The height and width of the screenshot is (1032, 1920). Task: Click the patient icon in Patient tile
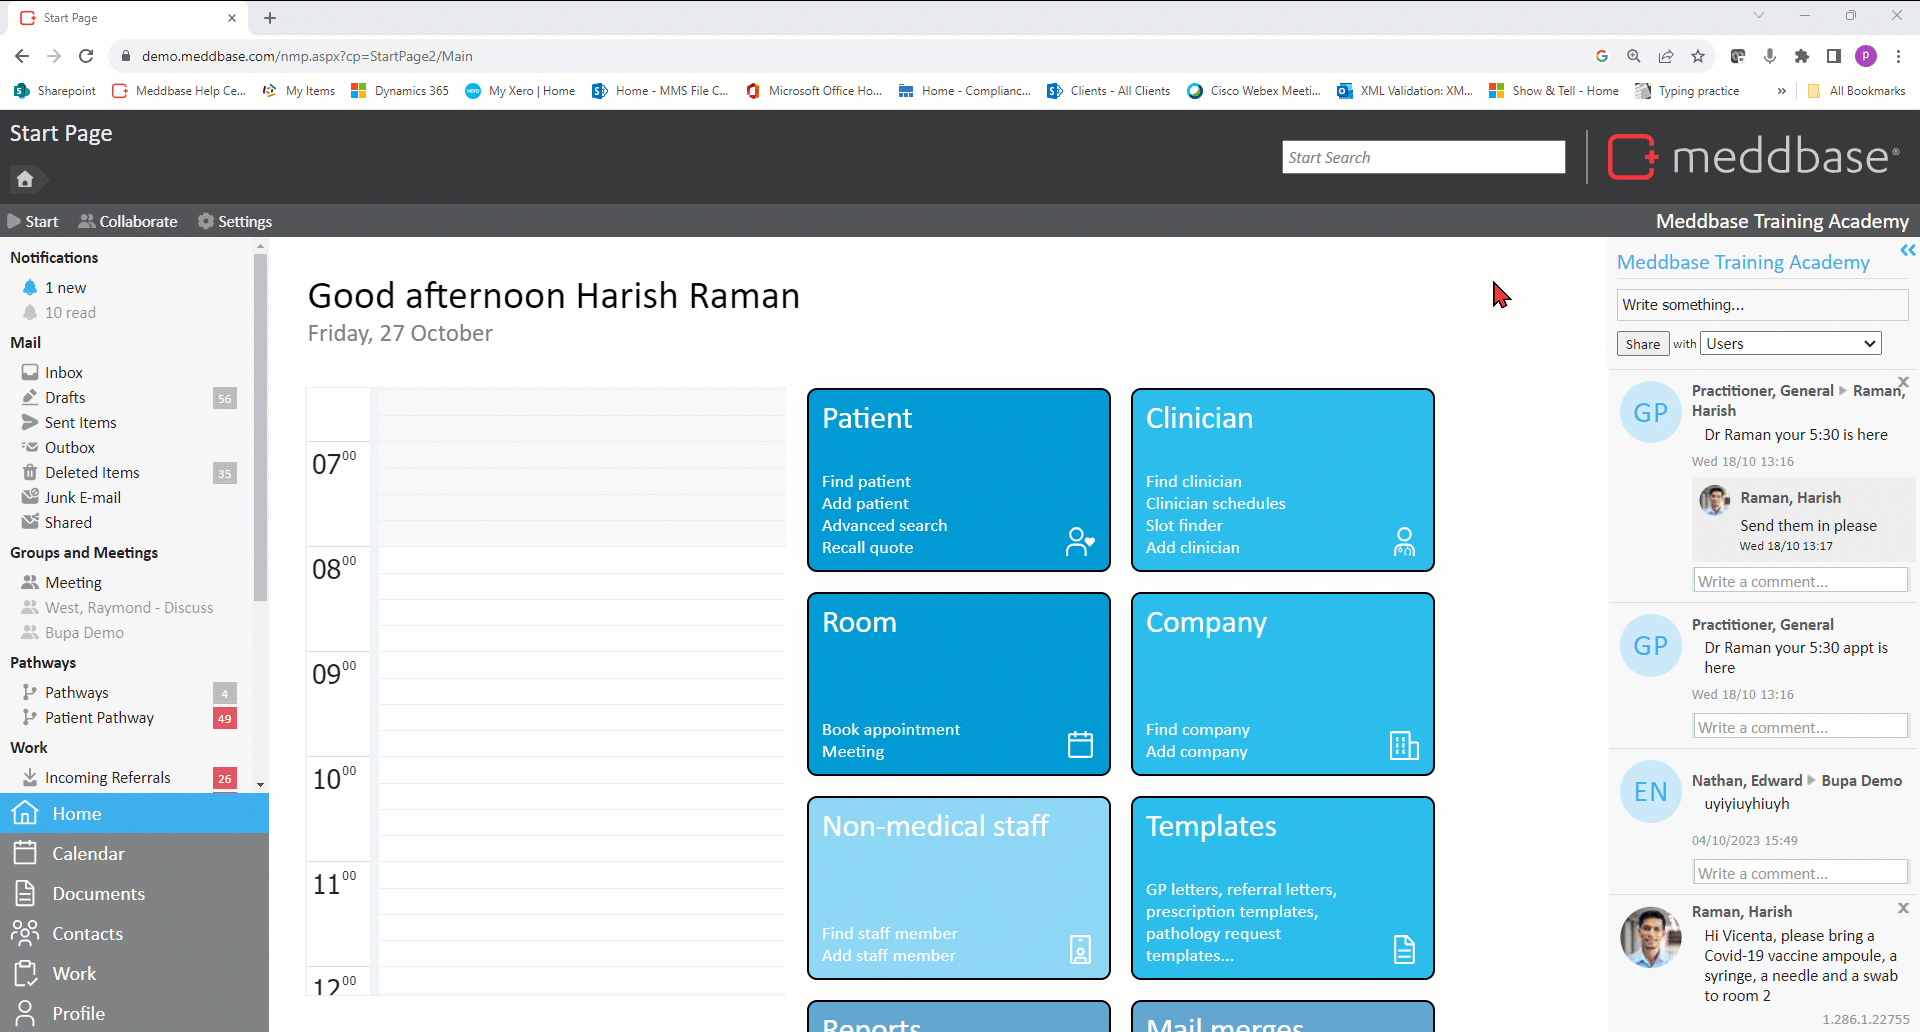(x=1080, y=542)
